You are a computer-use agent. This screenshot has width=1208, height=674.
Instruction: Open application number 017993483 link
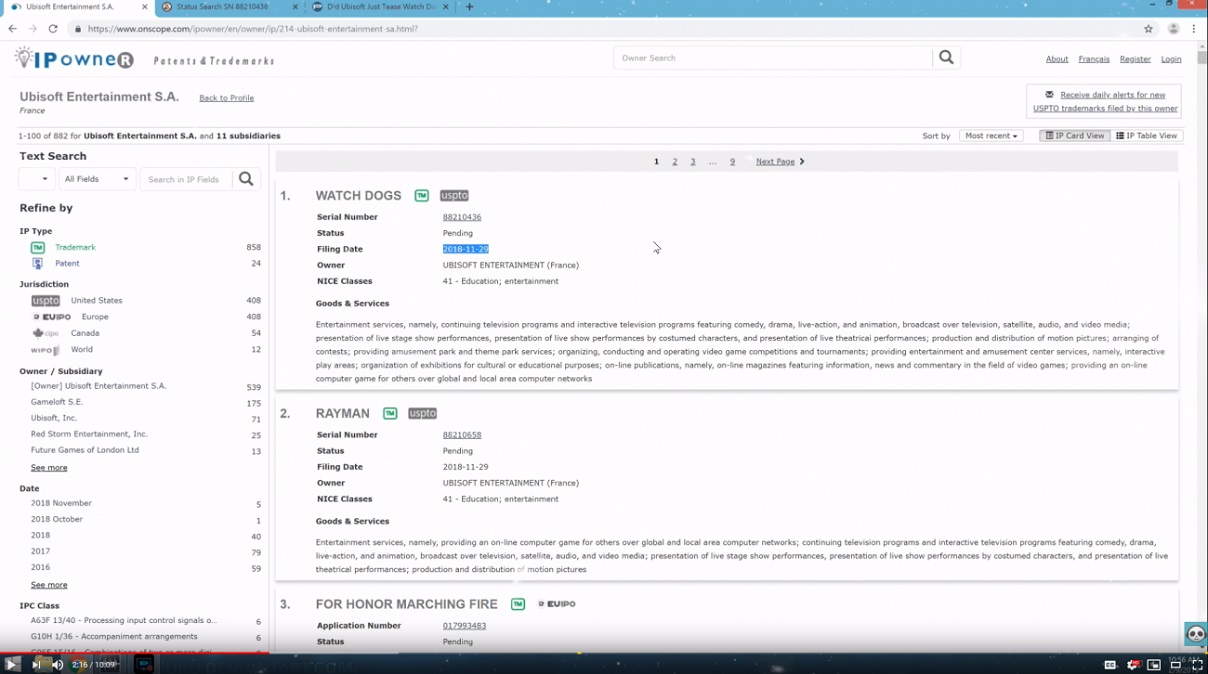coord(464,626)
